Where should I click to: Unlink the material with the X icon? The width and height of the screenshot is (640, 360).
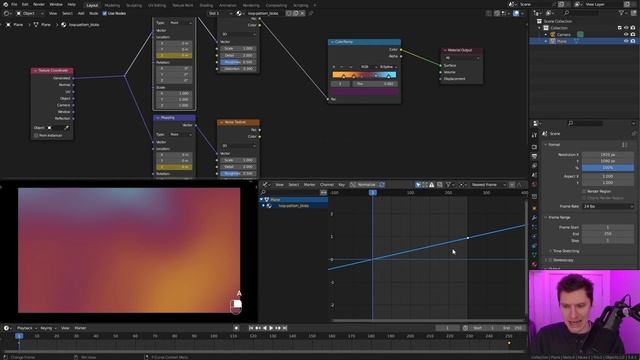[x=302, y=13]
